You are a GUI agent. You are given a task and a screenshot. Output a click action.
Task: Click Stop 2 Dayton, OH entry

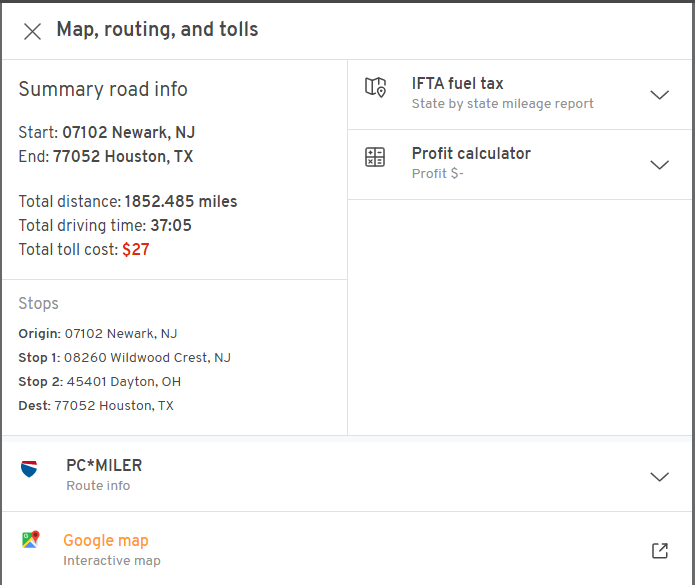tap(99, 382)
